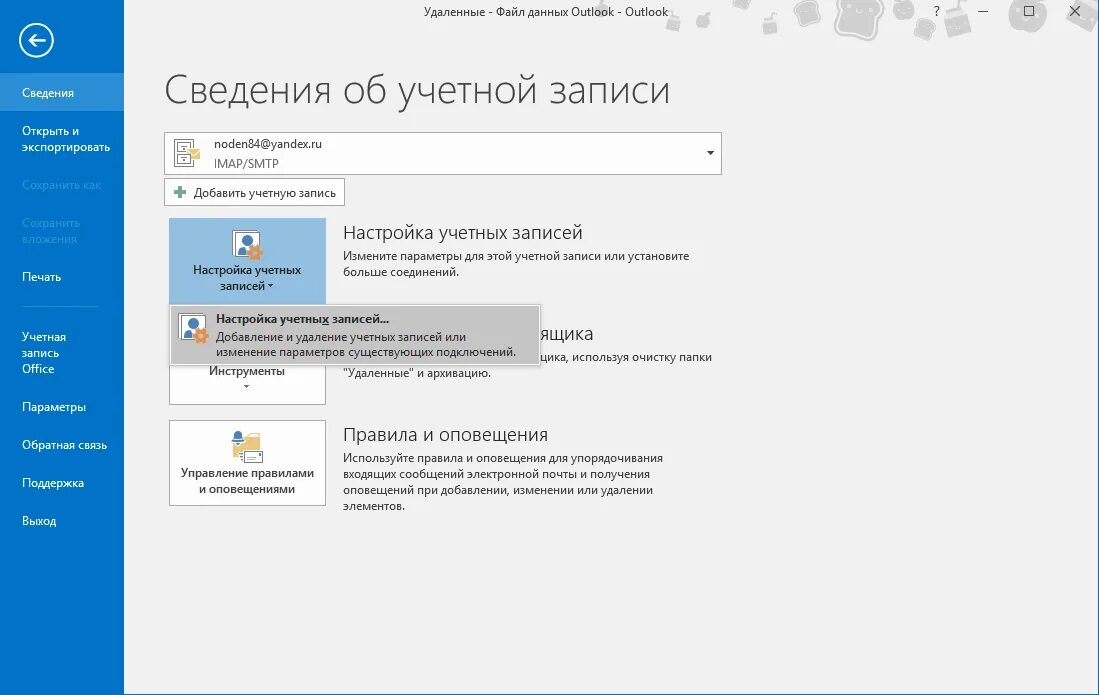The width and height of the screenshot is (1099, 695).
Task: Minimize the Outlook window
Action: [x=983, y=11]
